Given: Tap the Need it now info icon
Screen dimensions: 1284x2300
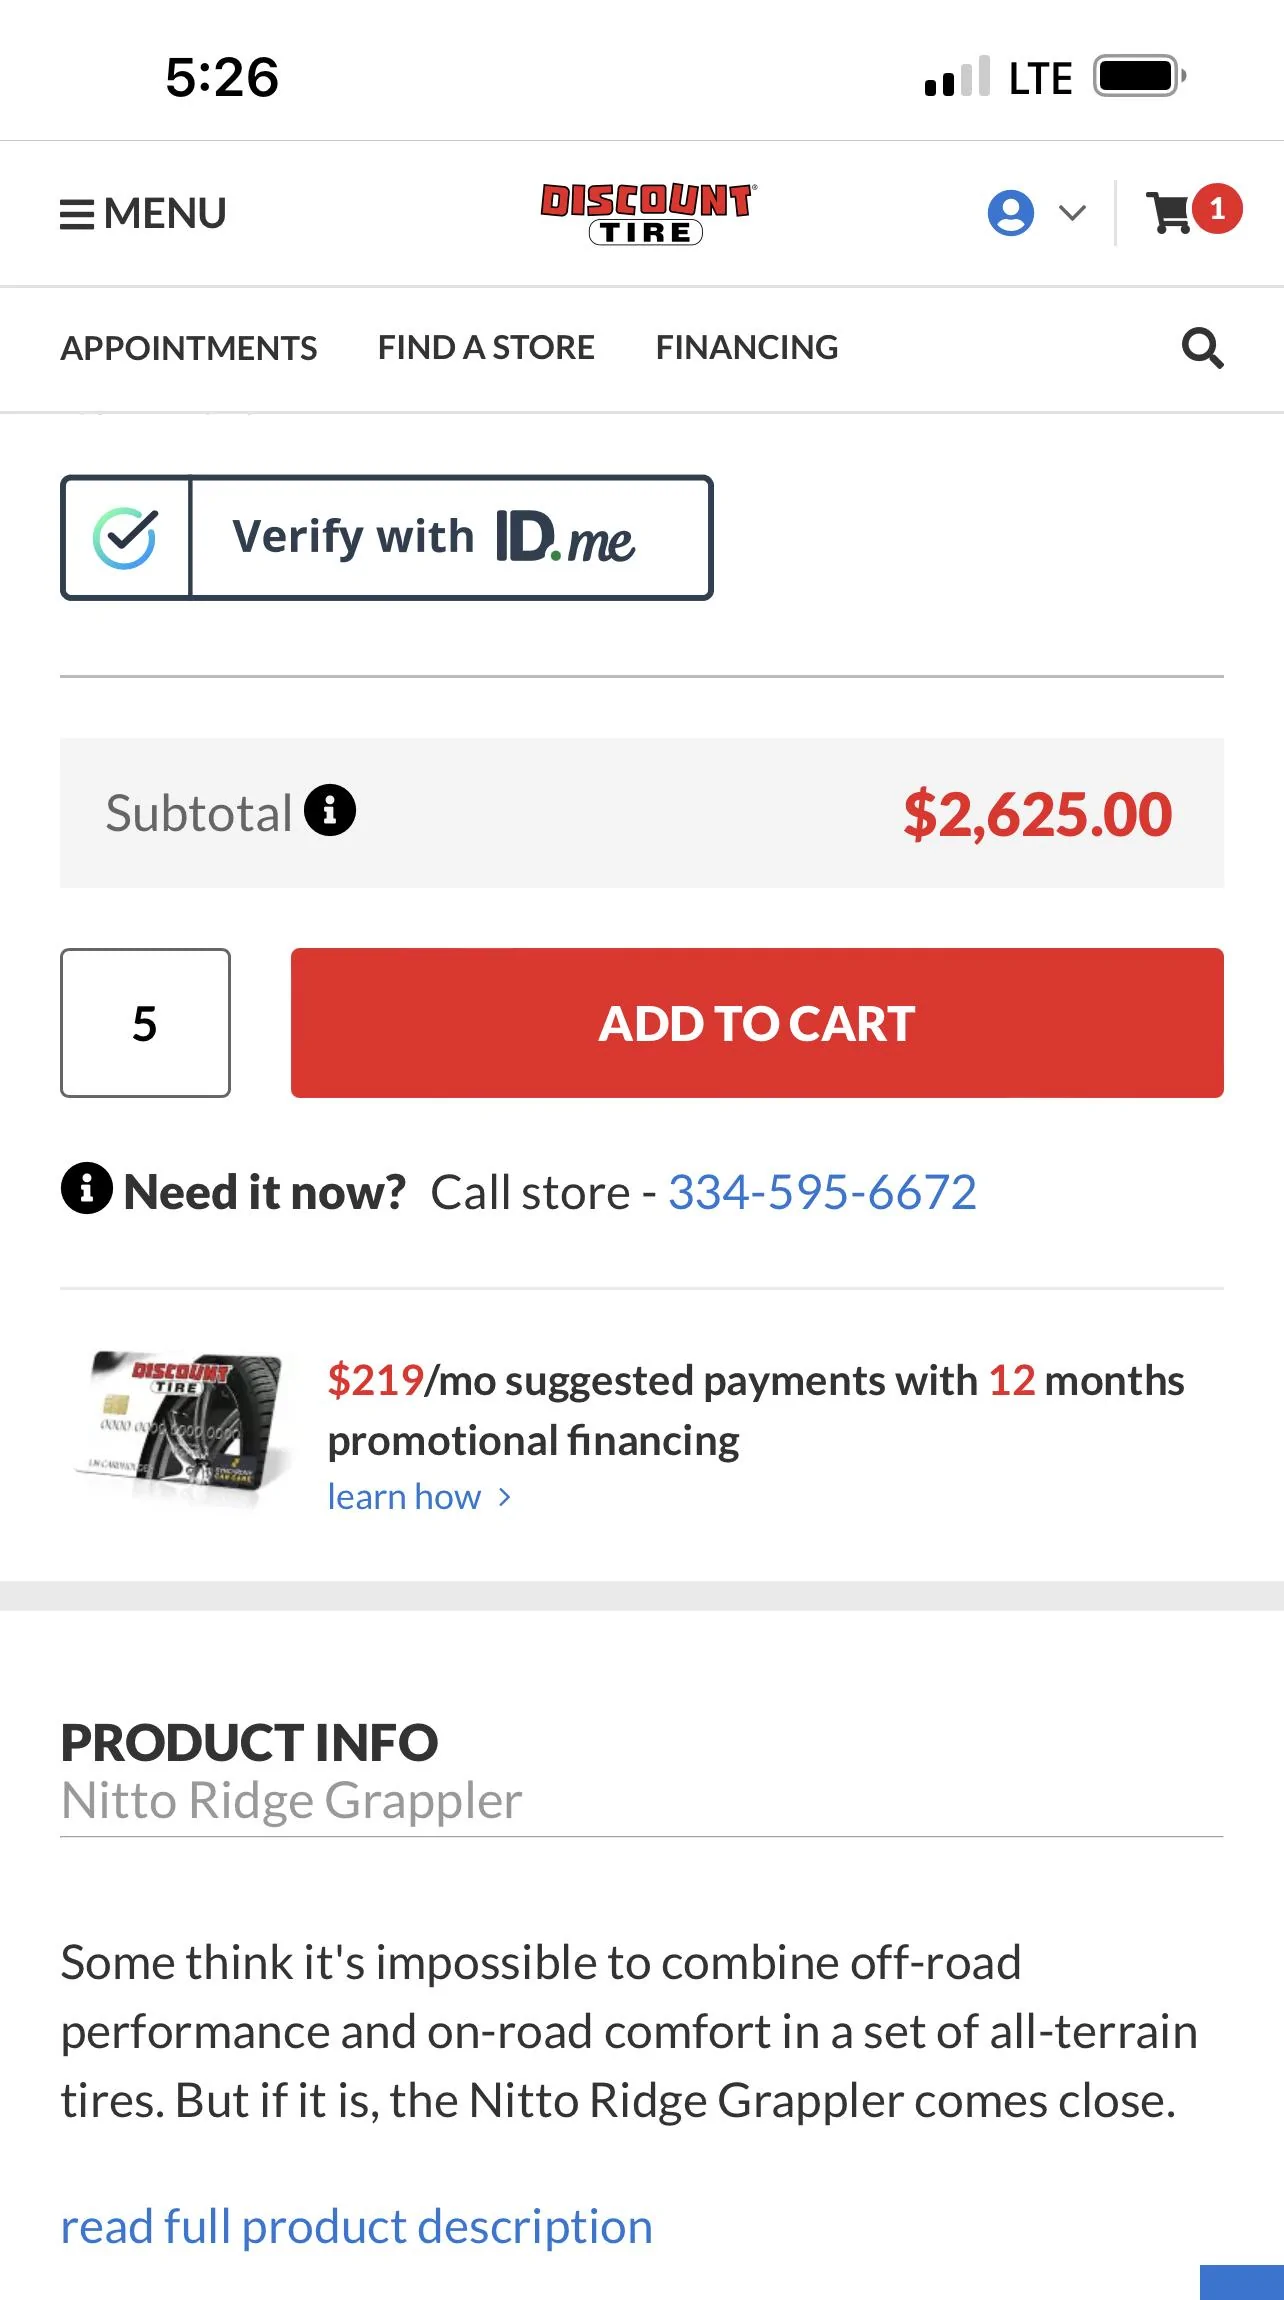Looking at the screenshot, I should click(87, 1189).
